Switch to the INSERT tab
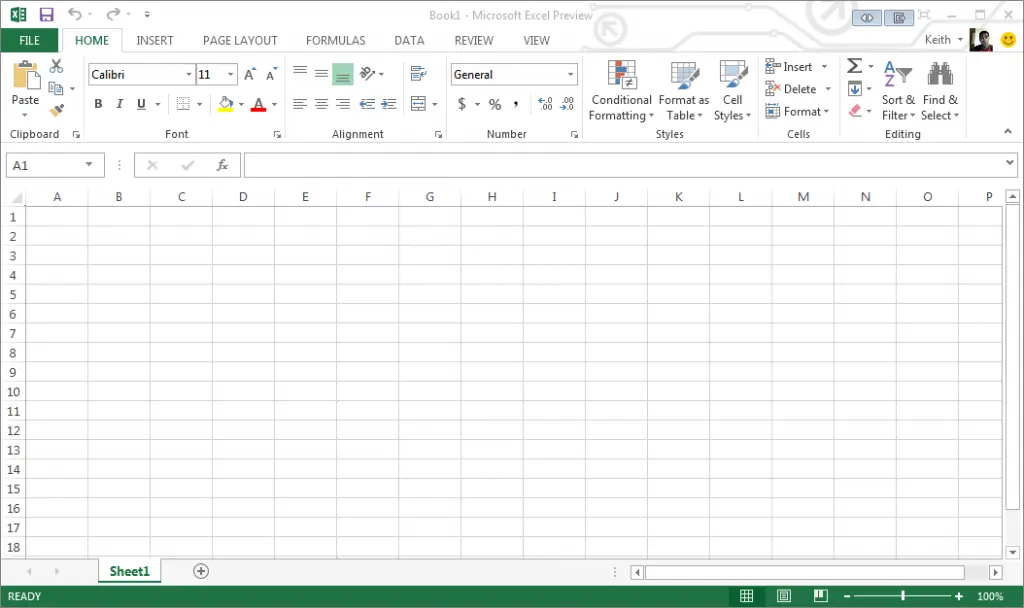Image resolution: width=1024 pixels, height=608 pixels. click(155, 40)
